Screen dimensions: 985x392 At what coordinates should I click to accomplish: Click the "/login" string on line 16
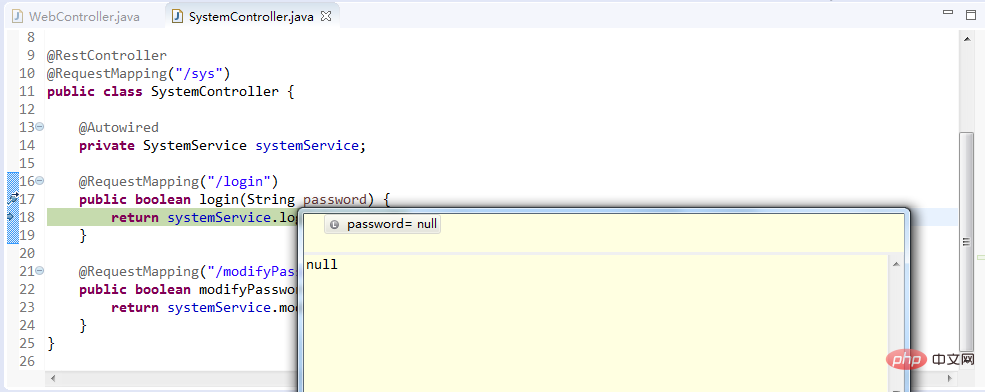[239, 182]
